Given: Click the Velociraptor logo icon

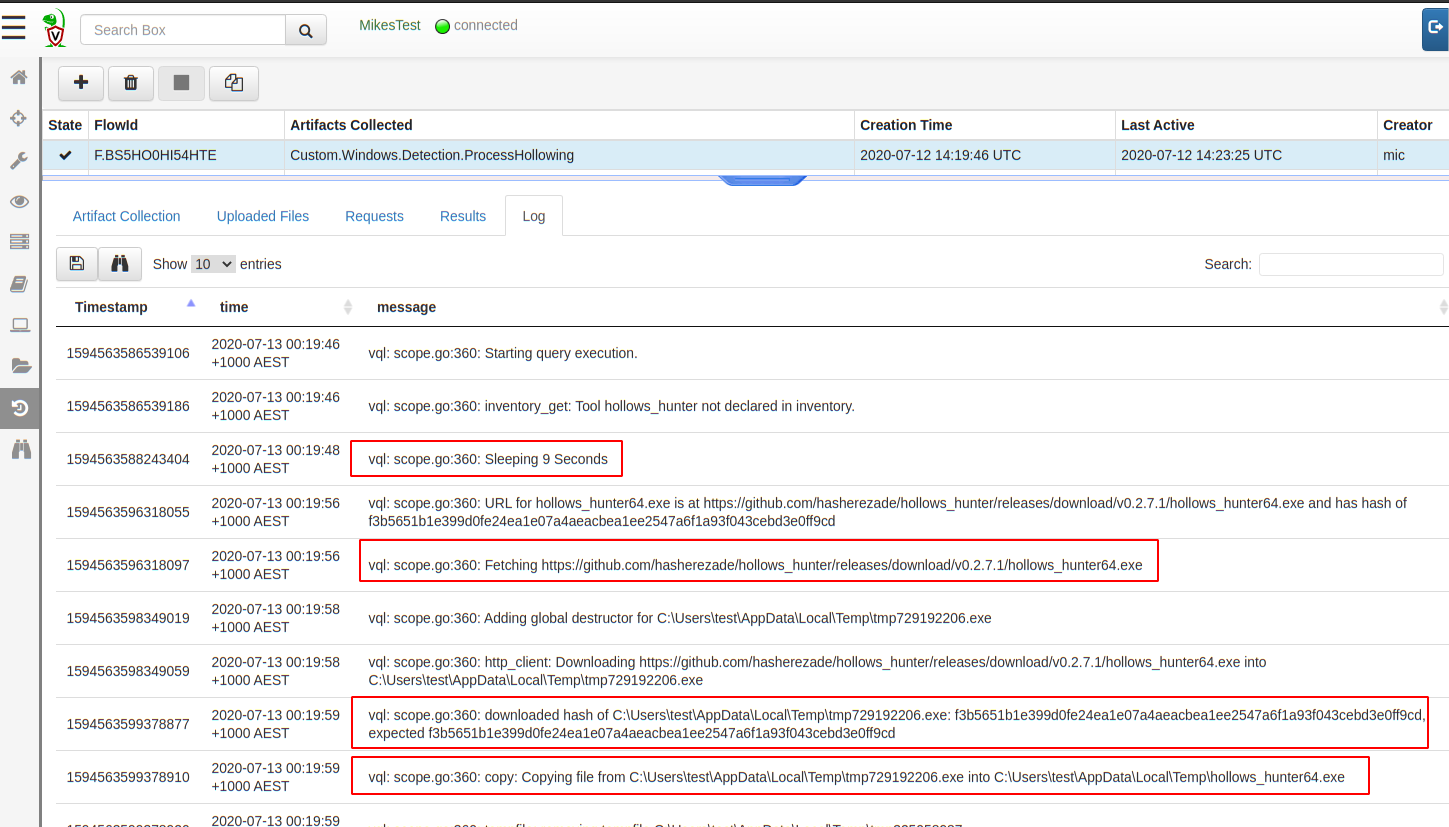Looking at the screenshot, I should pos(55,29).
